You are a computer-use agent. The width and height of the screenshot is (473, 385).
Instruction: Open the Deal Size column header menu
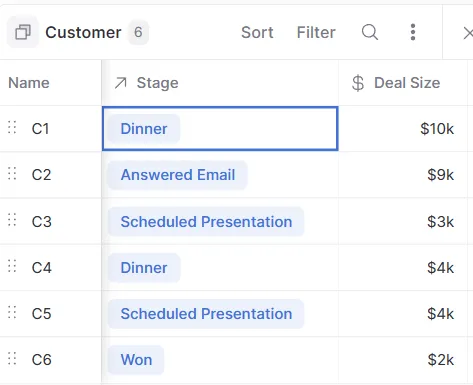(403, 83)
